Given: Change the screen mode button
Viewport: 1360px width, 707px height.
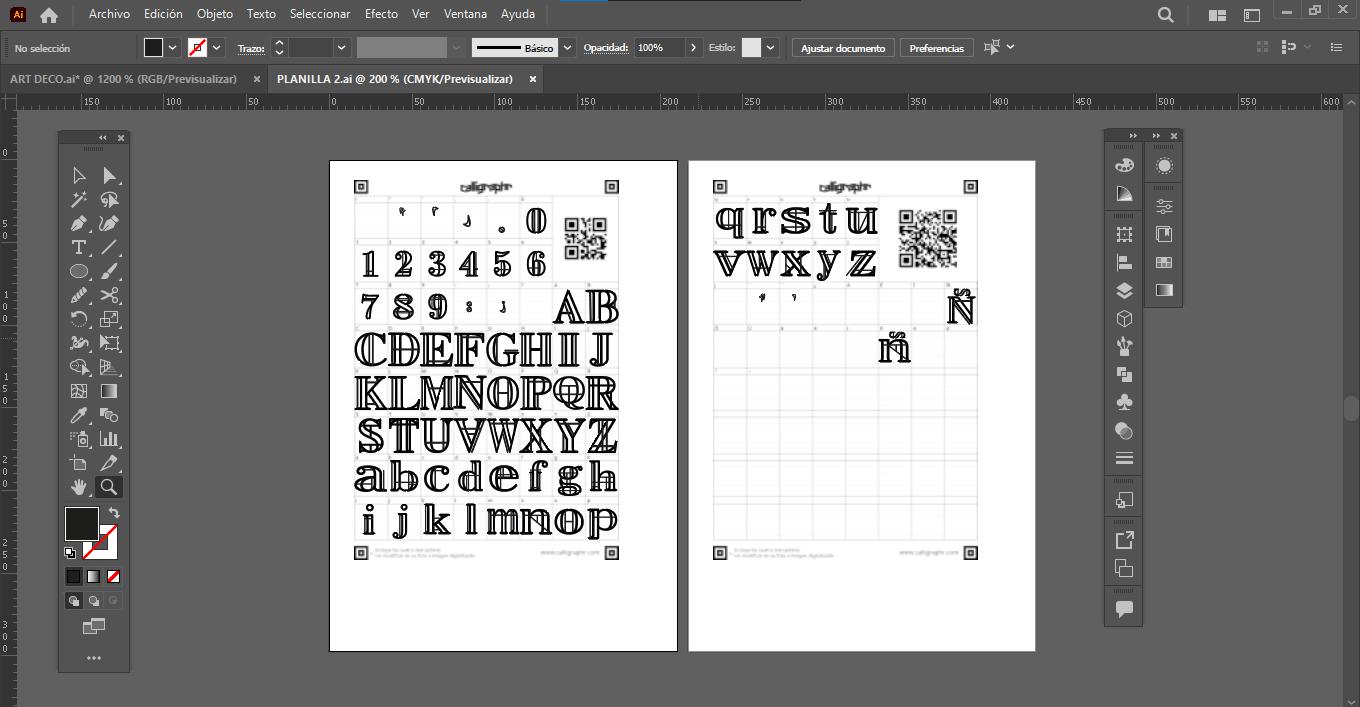Looking at the screenshot, I should [93, 627].
